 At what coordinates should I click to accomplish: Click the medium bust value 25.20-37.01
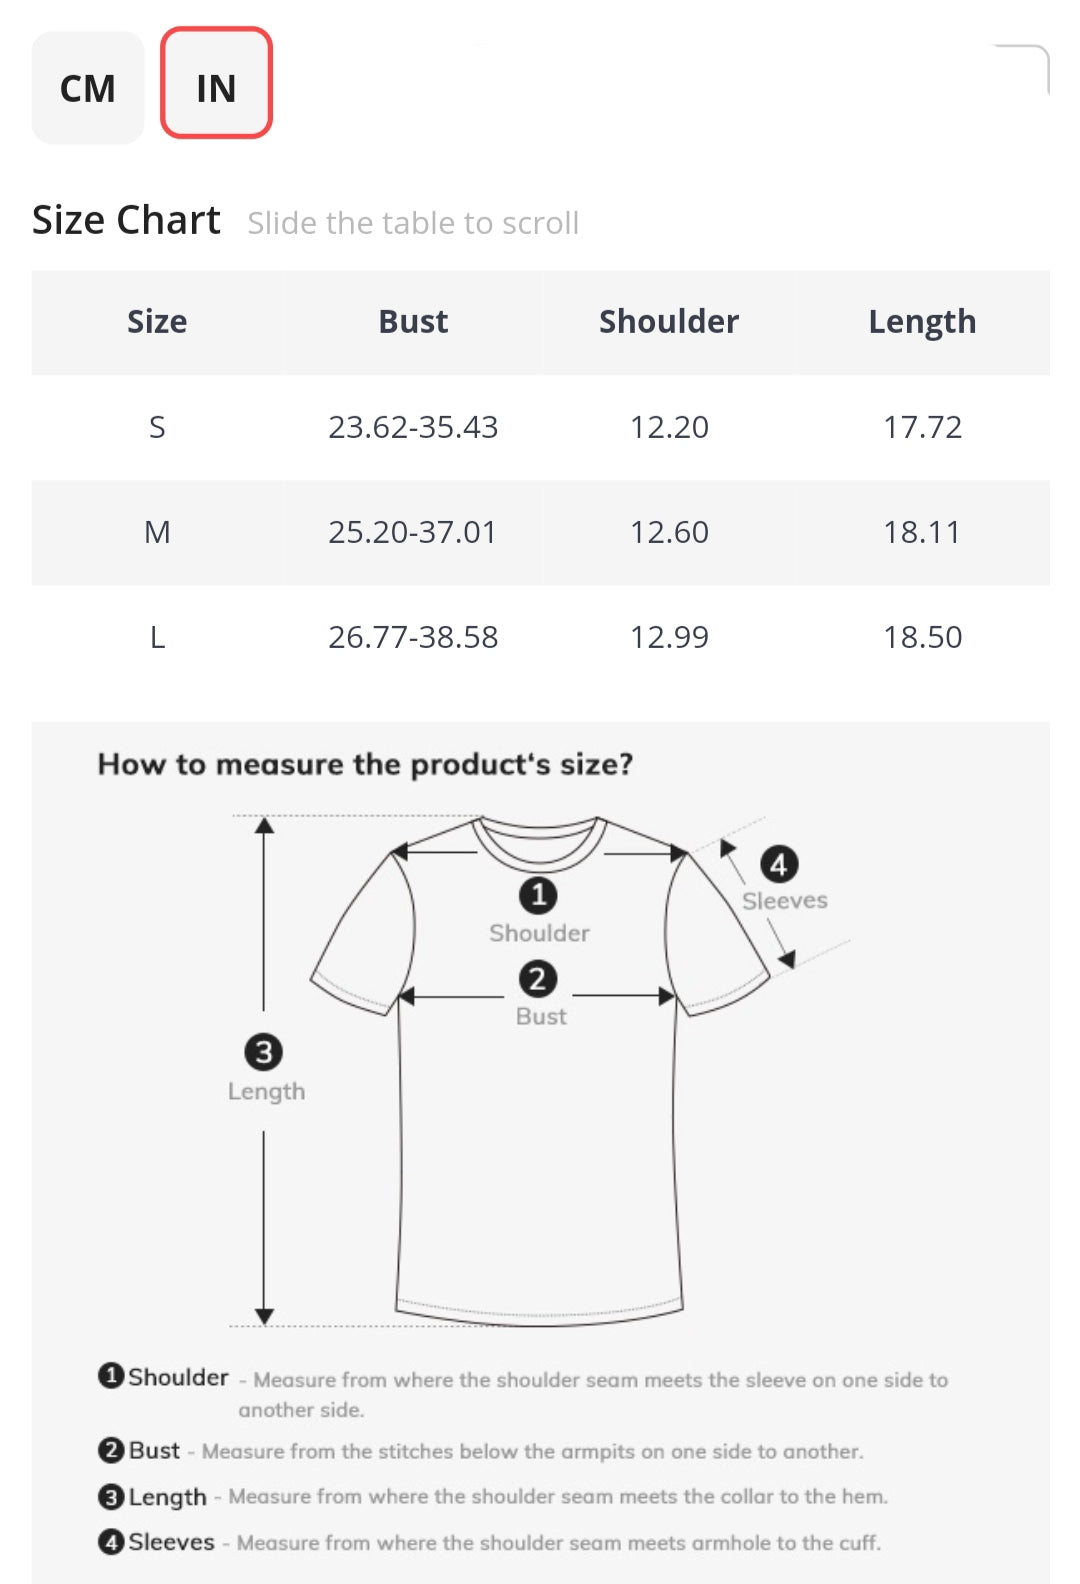click(x=413, y=532)
